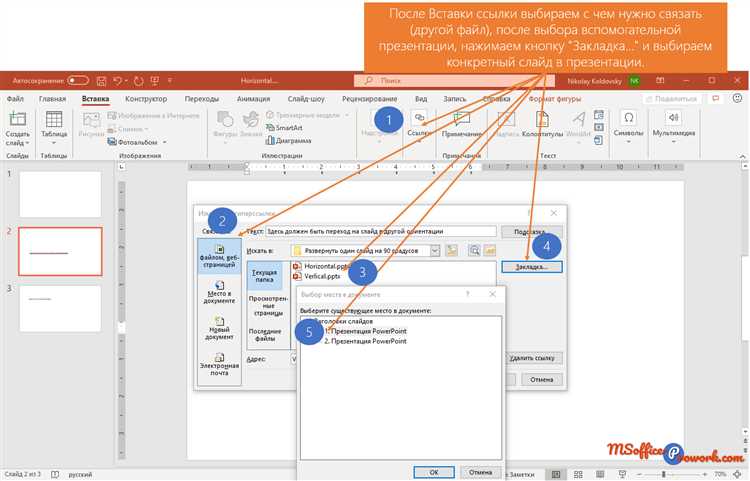
Task: Click the browse the web icon
Action: [x=474, y=251]
